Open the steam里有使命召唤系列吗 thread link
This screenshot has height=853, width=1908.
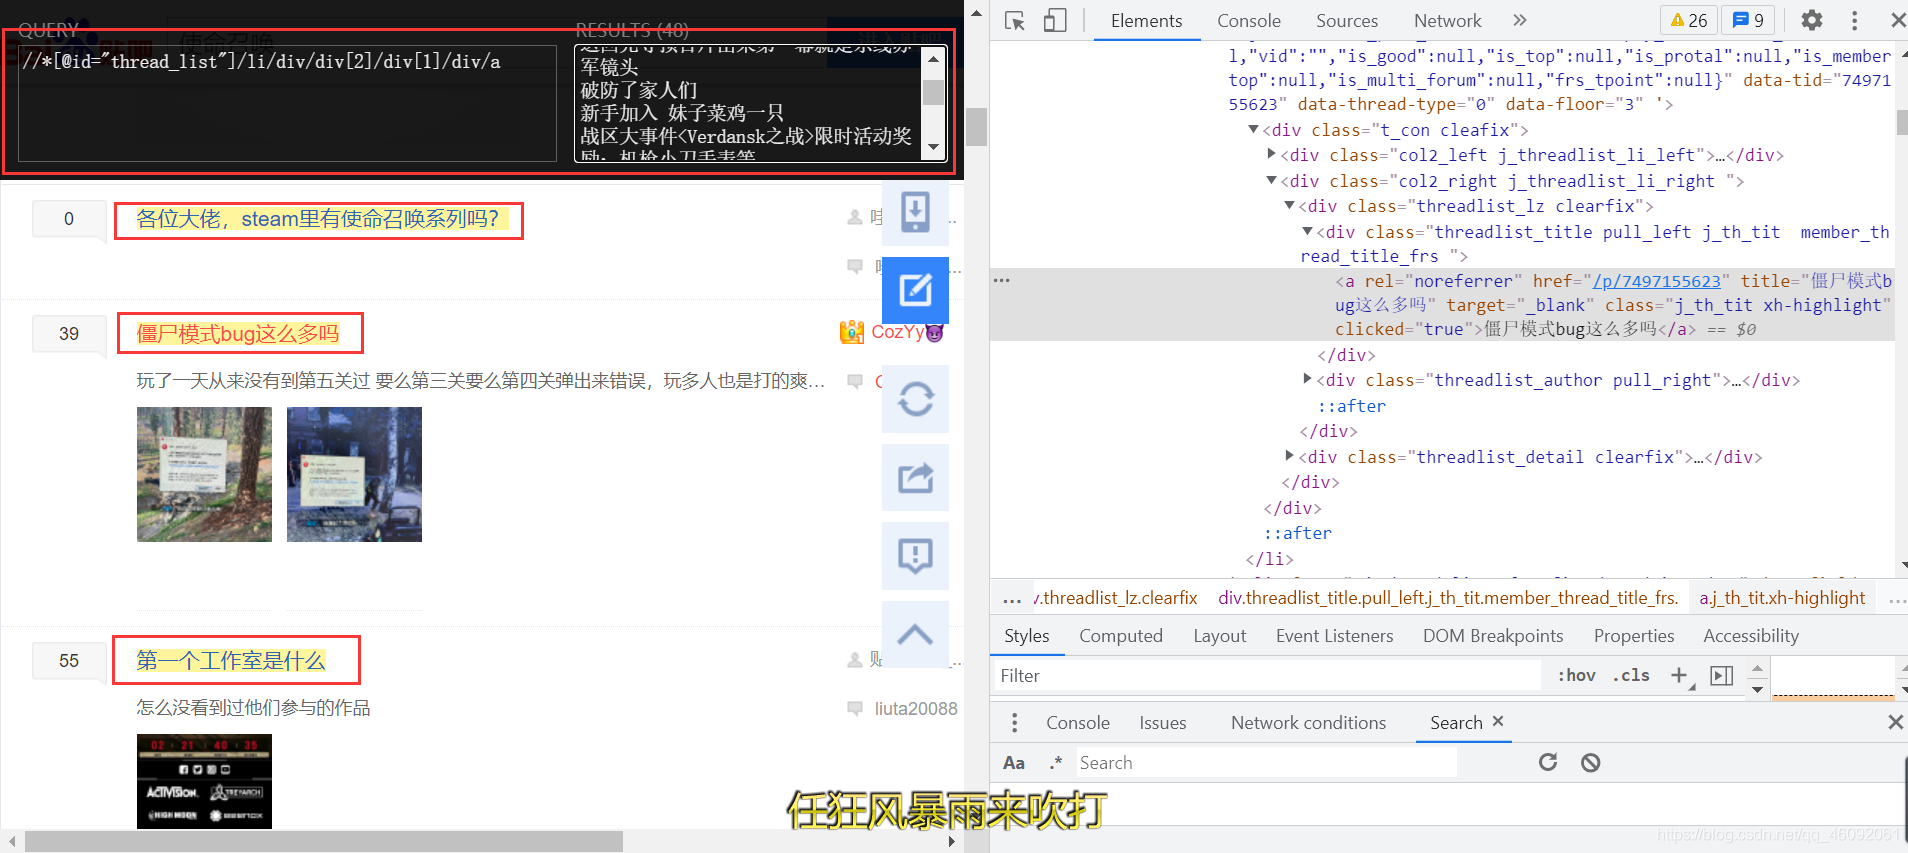318,219
